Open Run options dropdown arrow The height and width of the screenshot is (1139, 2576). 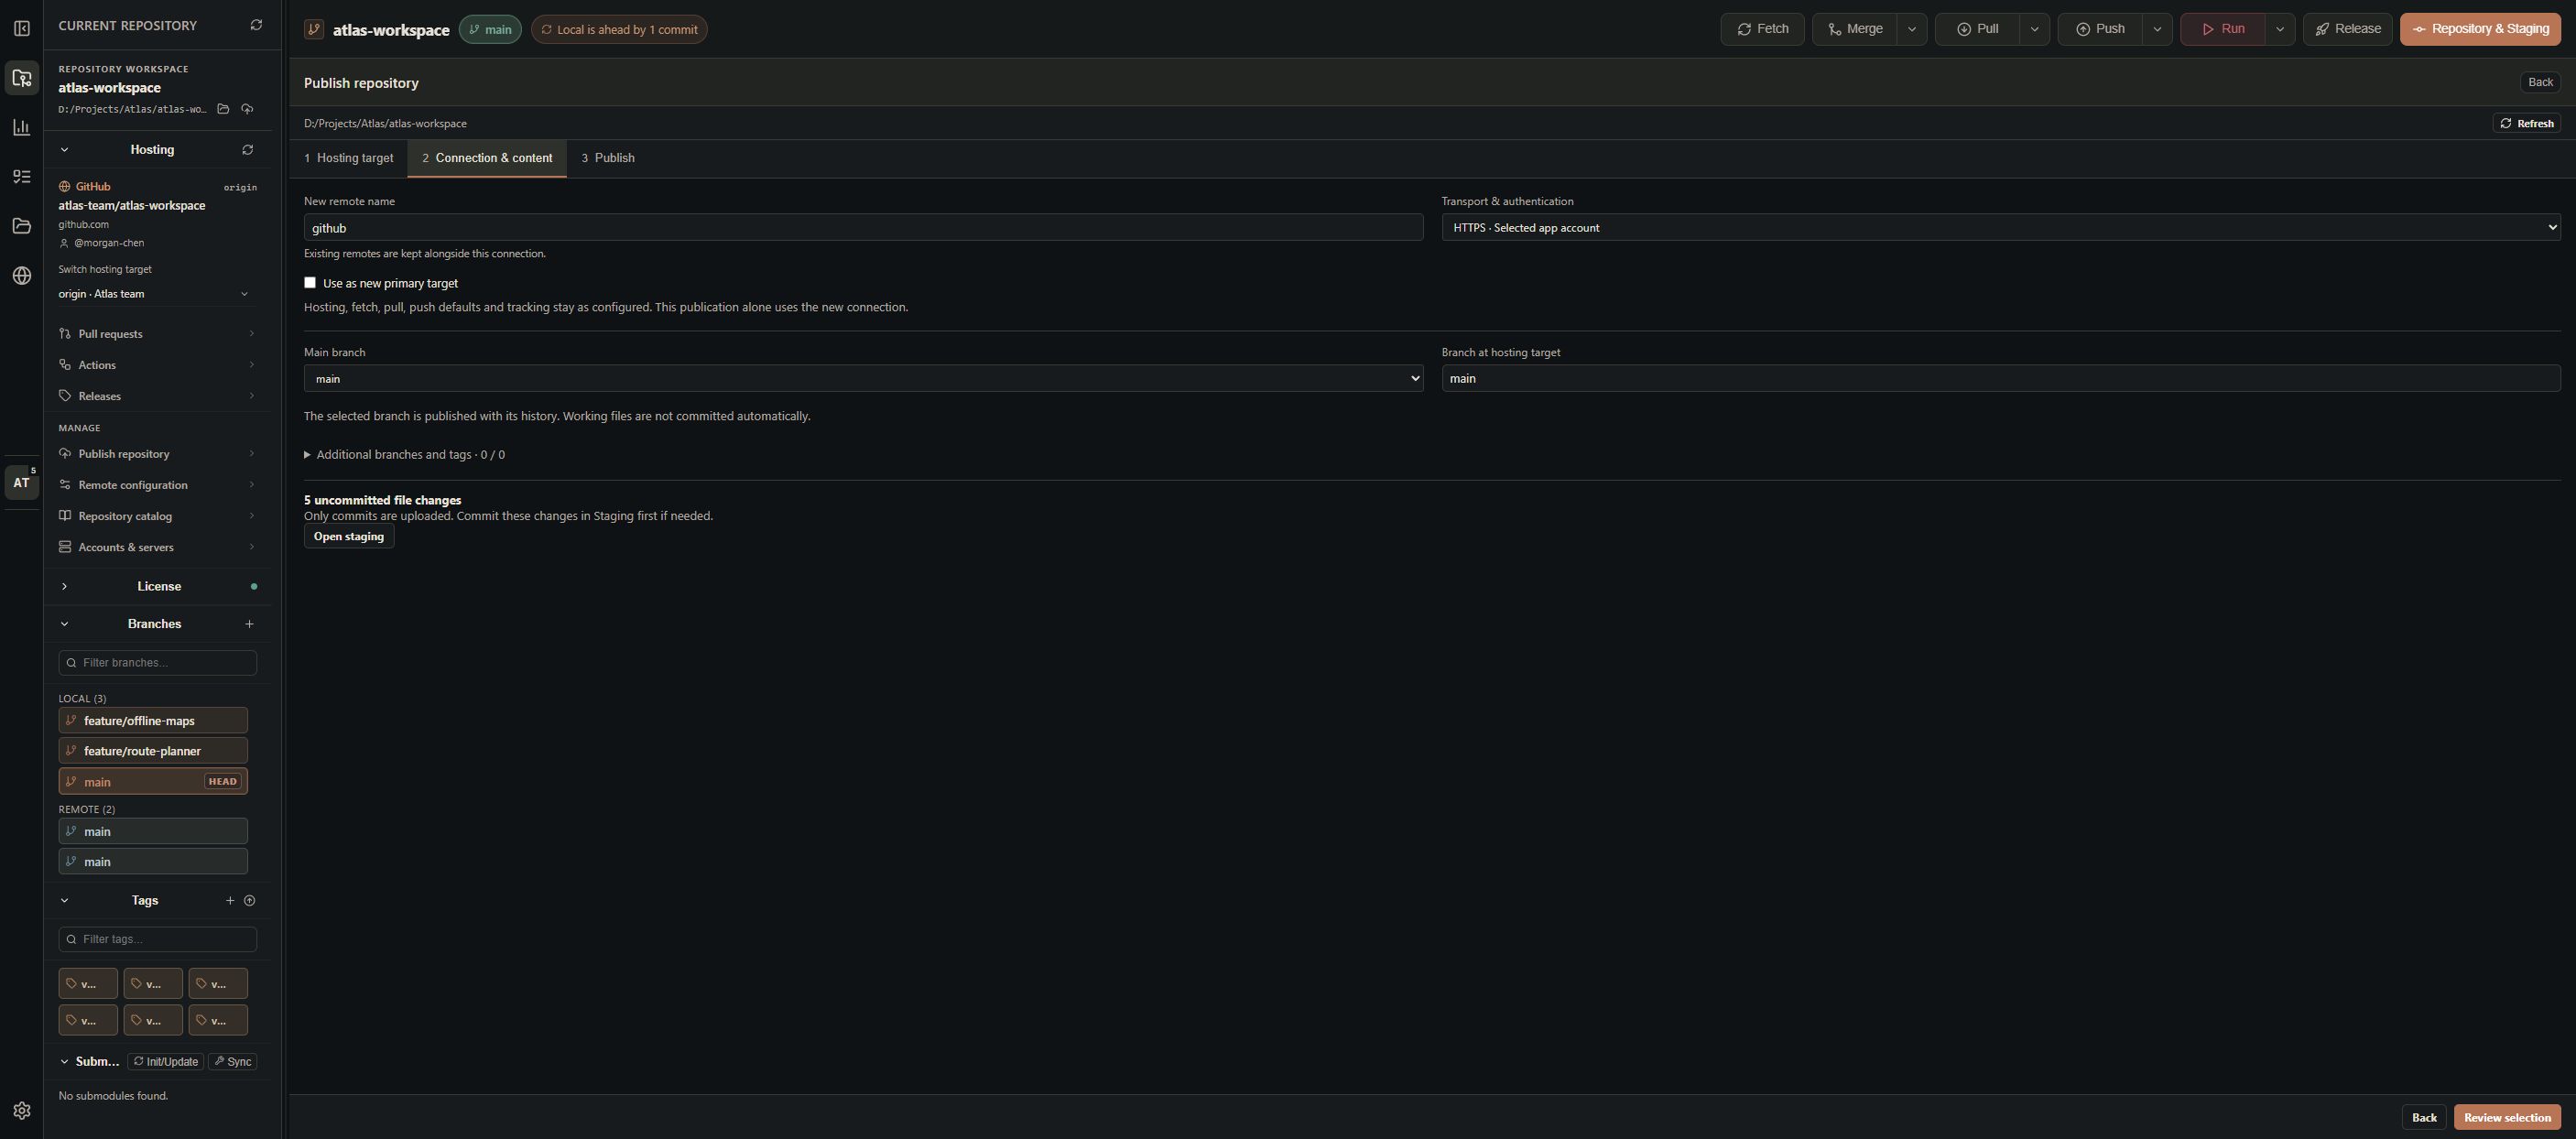click(x=2279, y=29)
